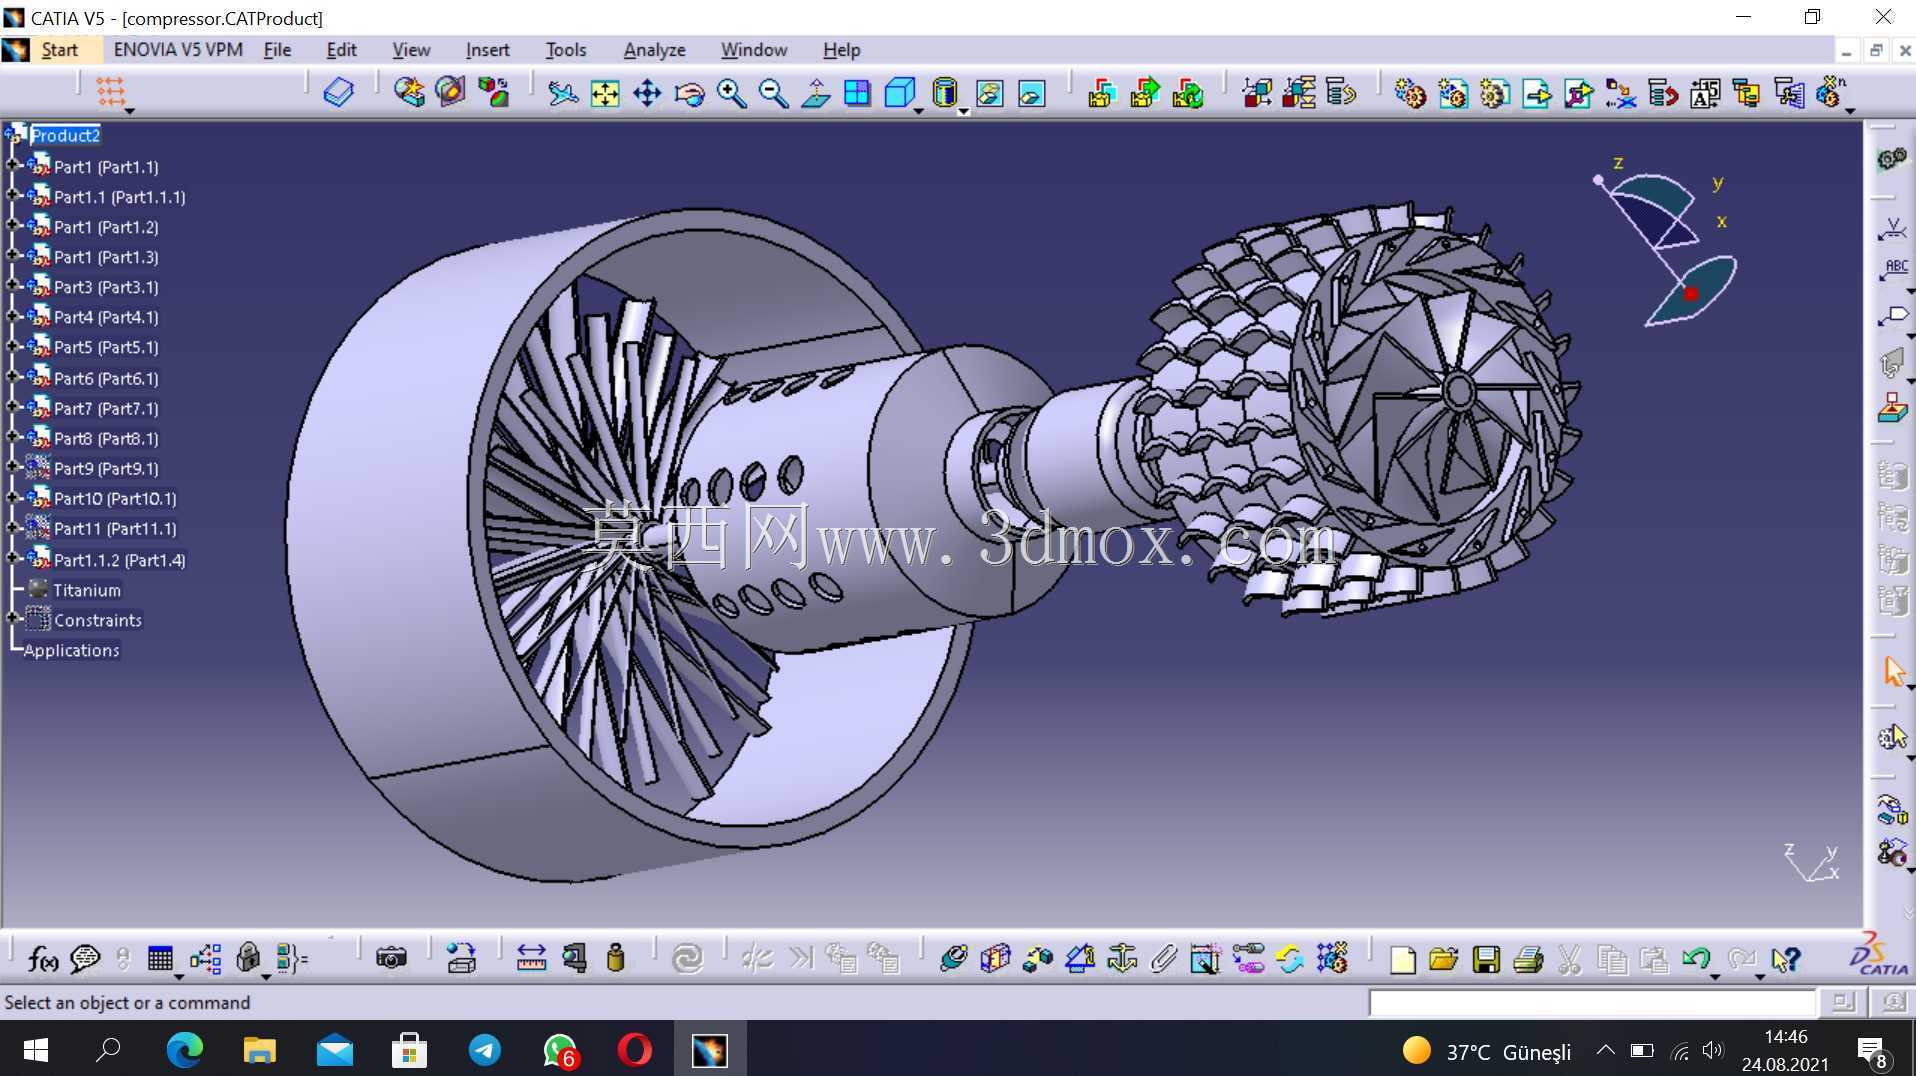Select the Rotate view tool
The width and height of the screenshot is (1916, 1076).
[689, 93]
